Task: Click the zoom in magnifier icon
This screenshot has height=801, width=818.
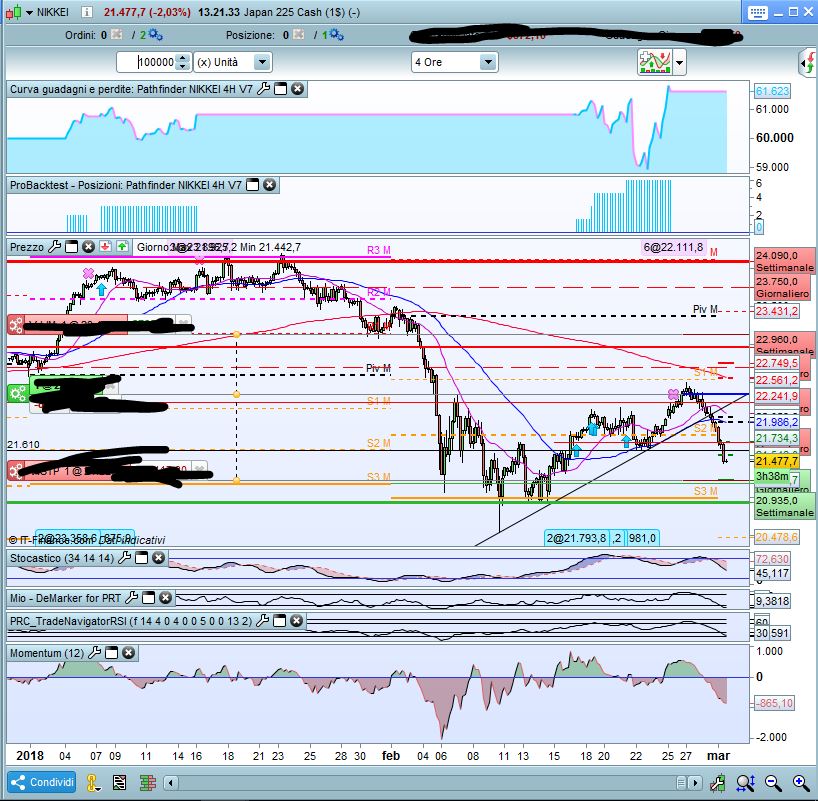Action: (801, 782)
